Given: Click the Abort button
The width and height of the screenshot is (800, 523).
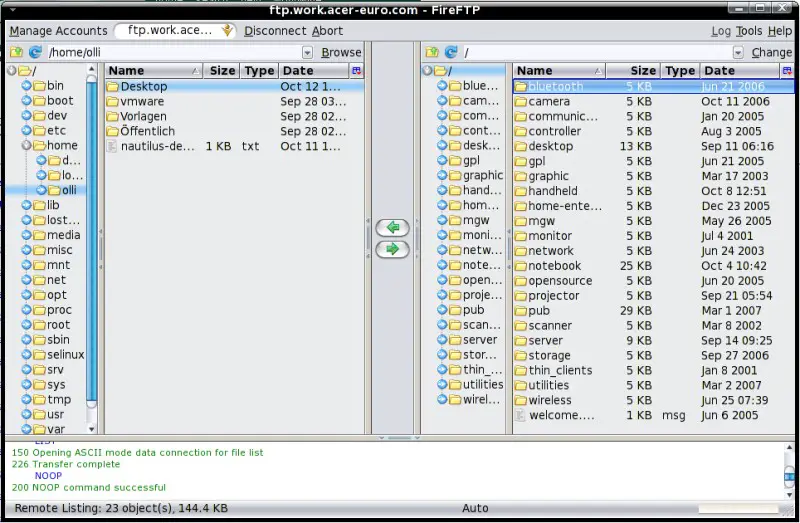Looking at the screenshot, I should tap(328, 31).
